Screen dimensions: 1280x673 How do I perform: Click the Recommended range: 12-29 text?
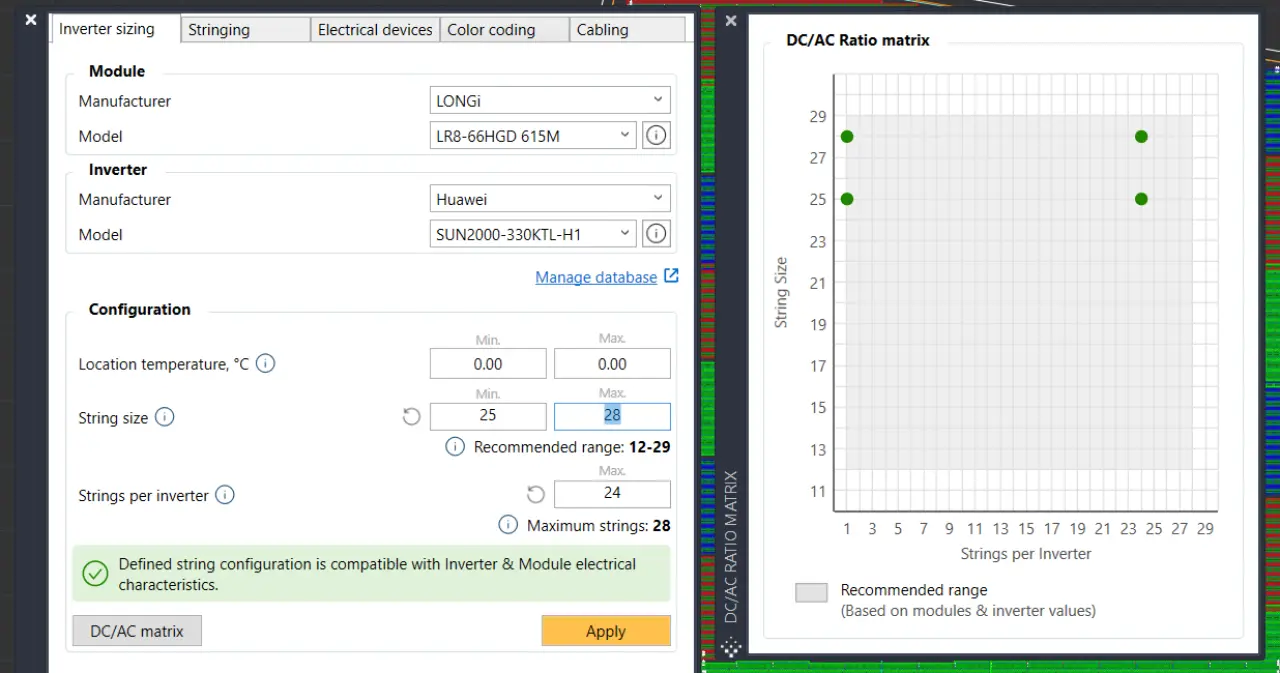(572, 447)
